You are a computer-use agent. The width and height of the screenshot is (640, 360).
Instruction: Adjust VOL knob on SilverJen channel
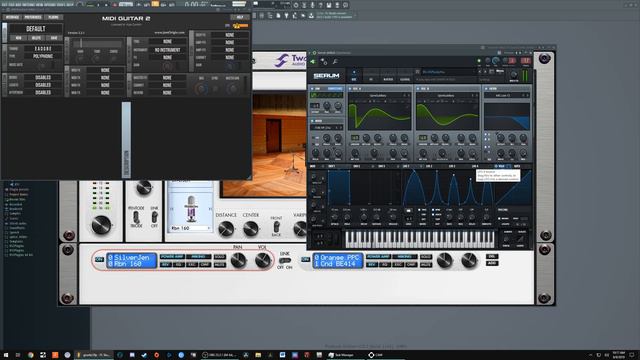coord(262,260)
